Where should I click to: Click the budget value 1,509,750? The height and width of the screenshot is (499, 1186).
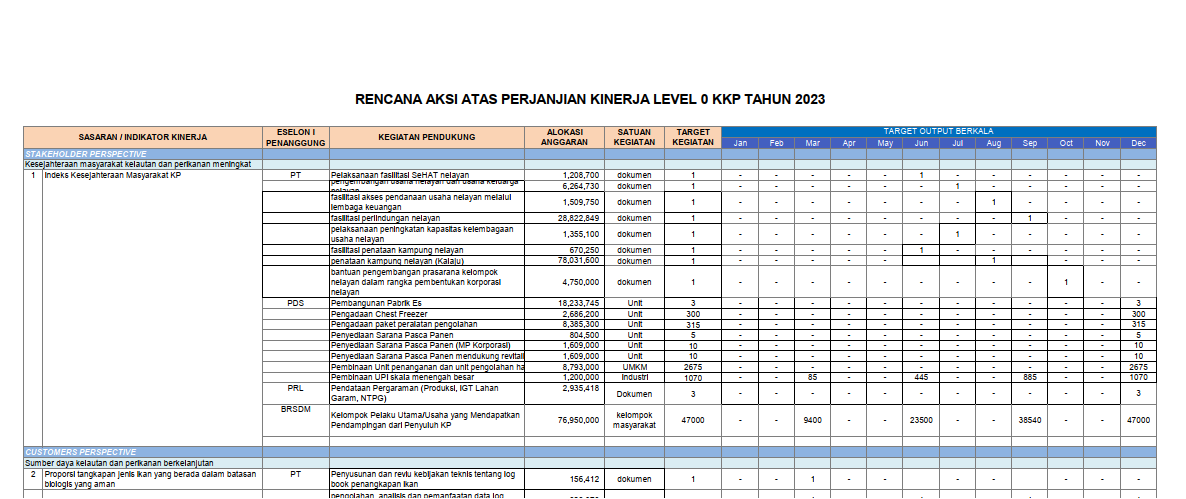[x=581, y=202]
